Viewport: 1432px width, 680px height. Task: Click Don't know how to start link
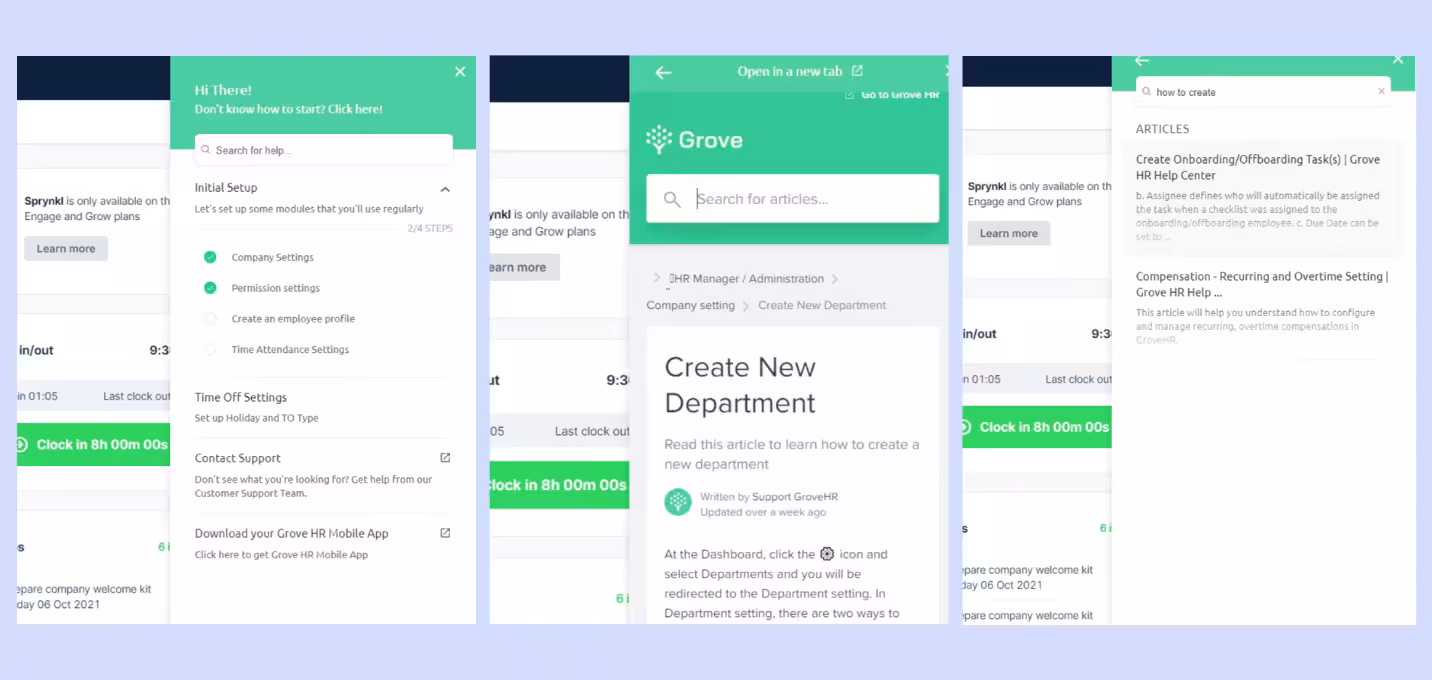(x=288, y=109)
